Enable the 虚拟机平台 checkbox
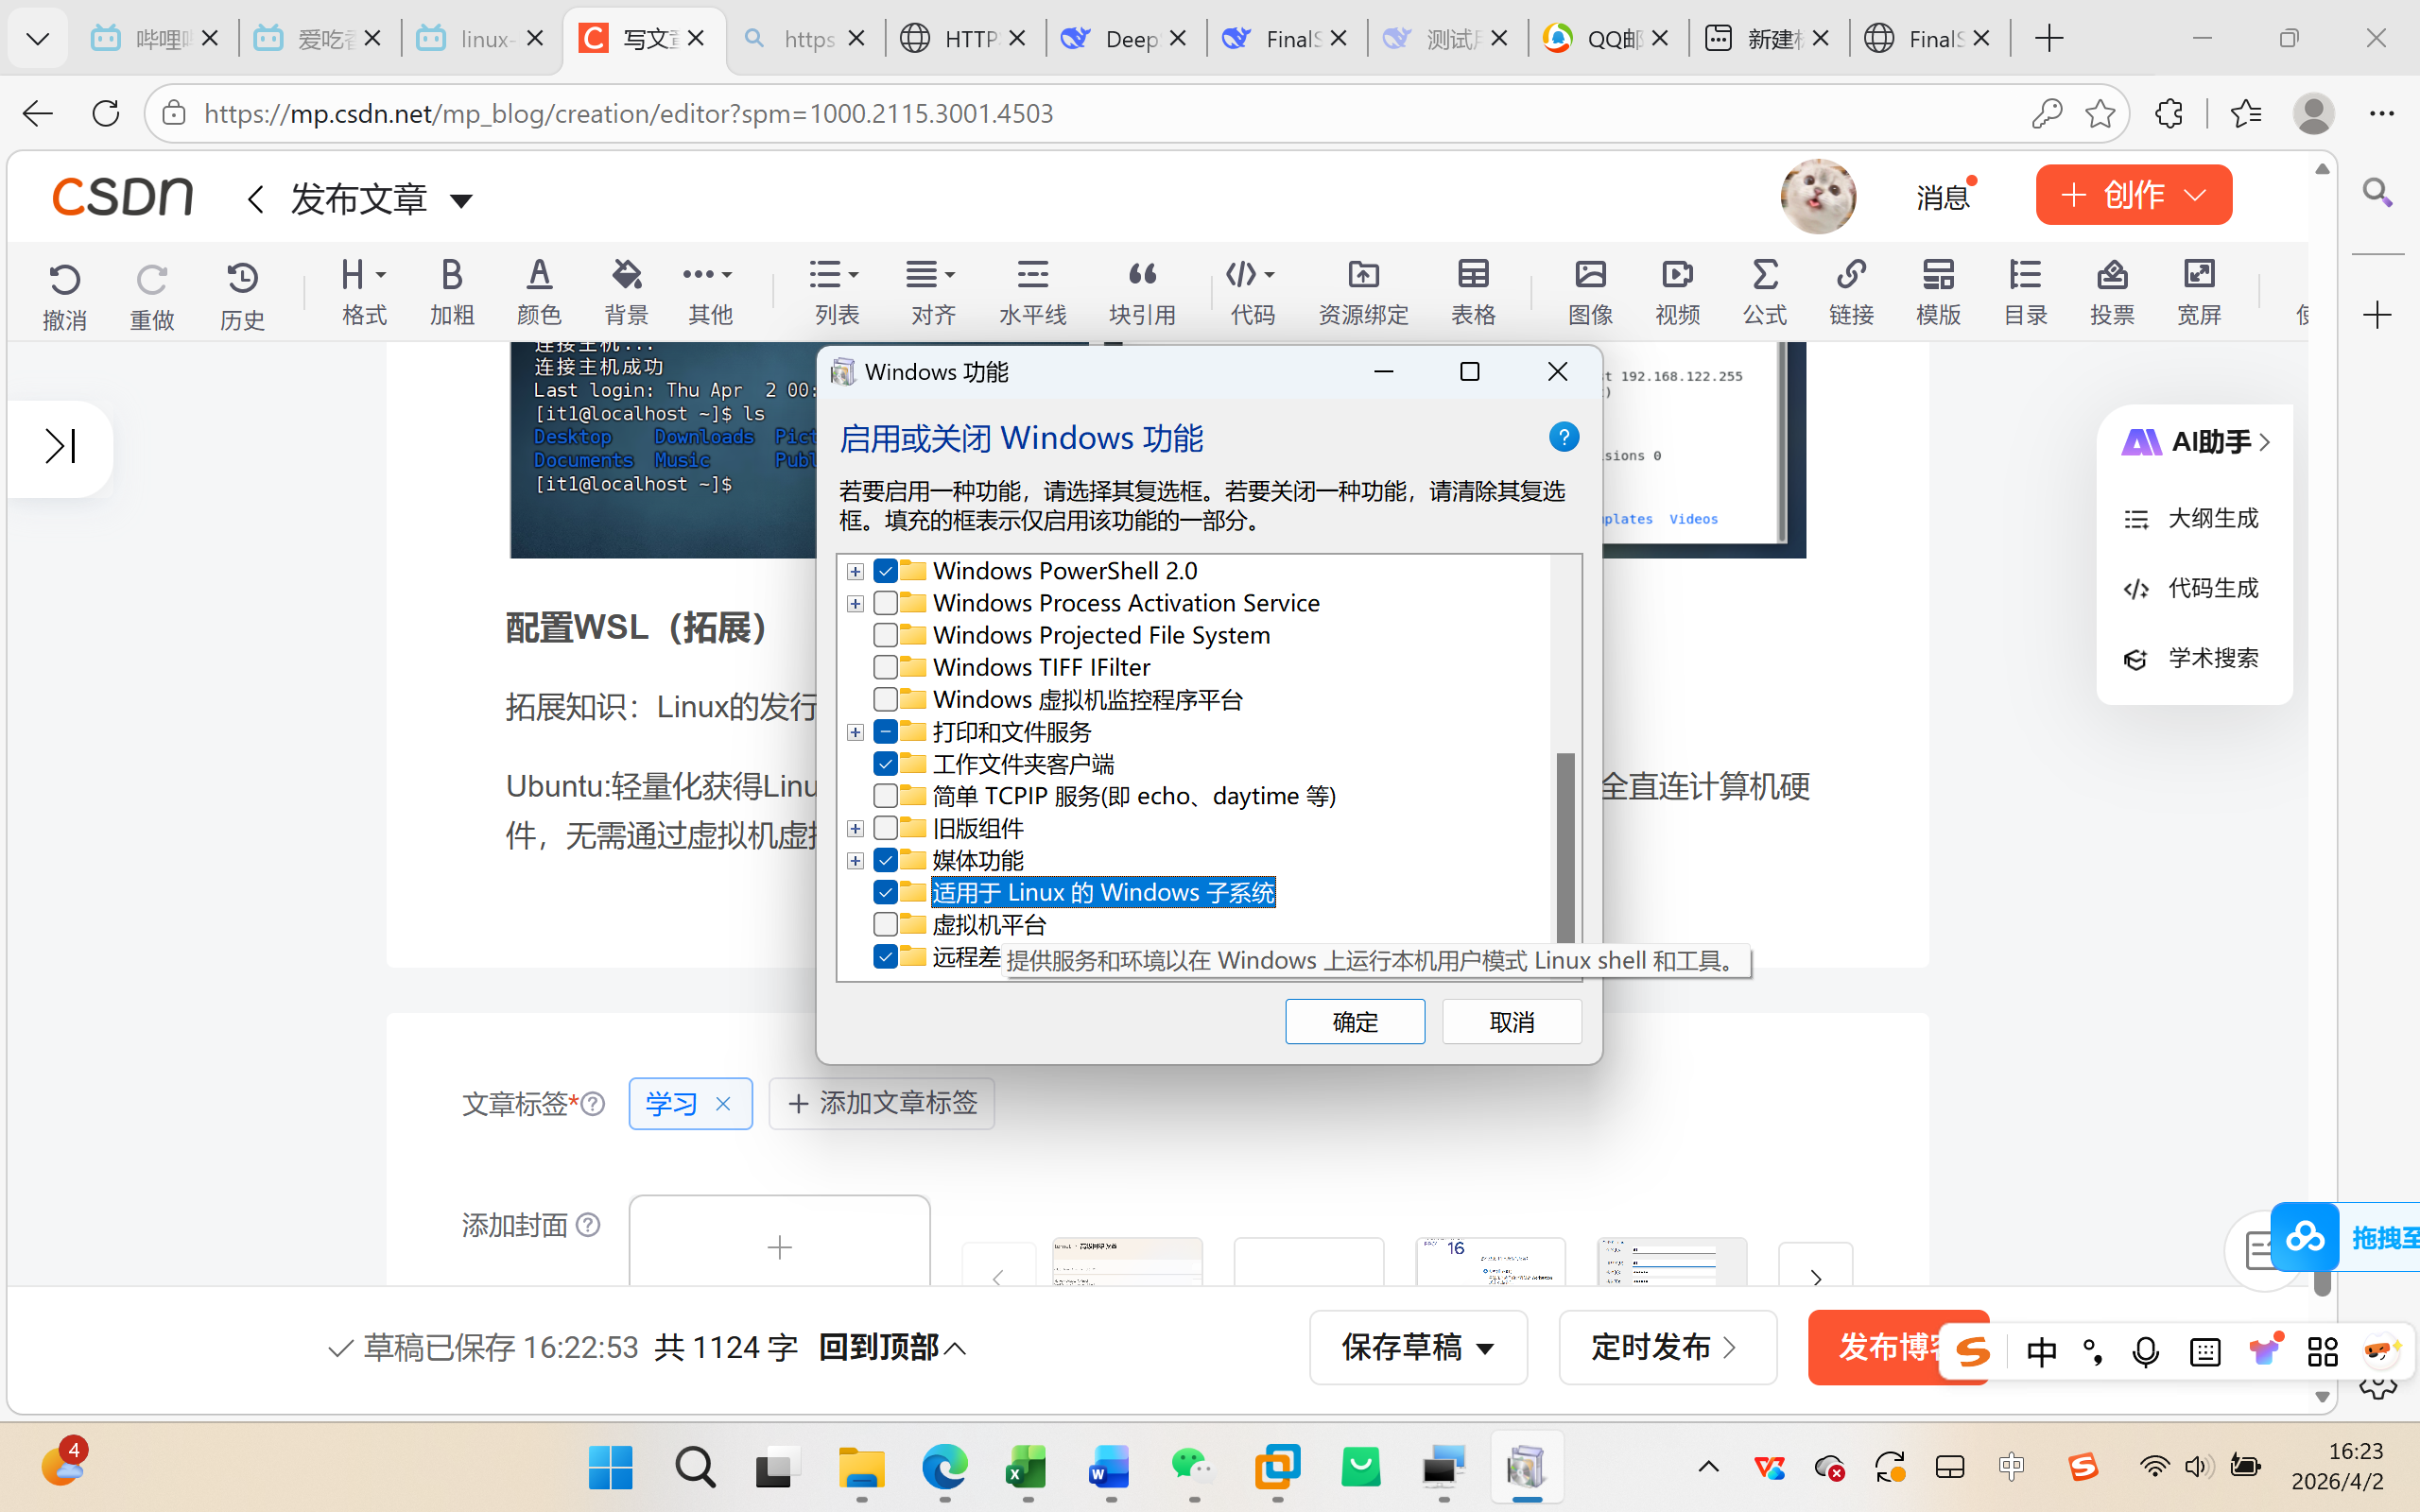Screen dimensions: 2420x1512 coord(885,924)
